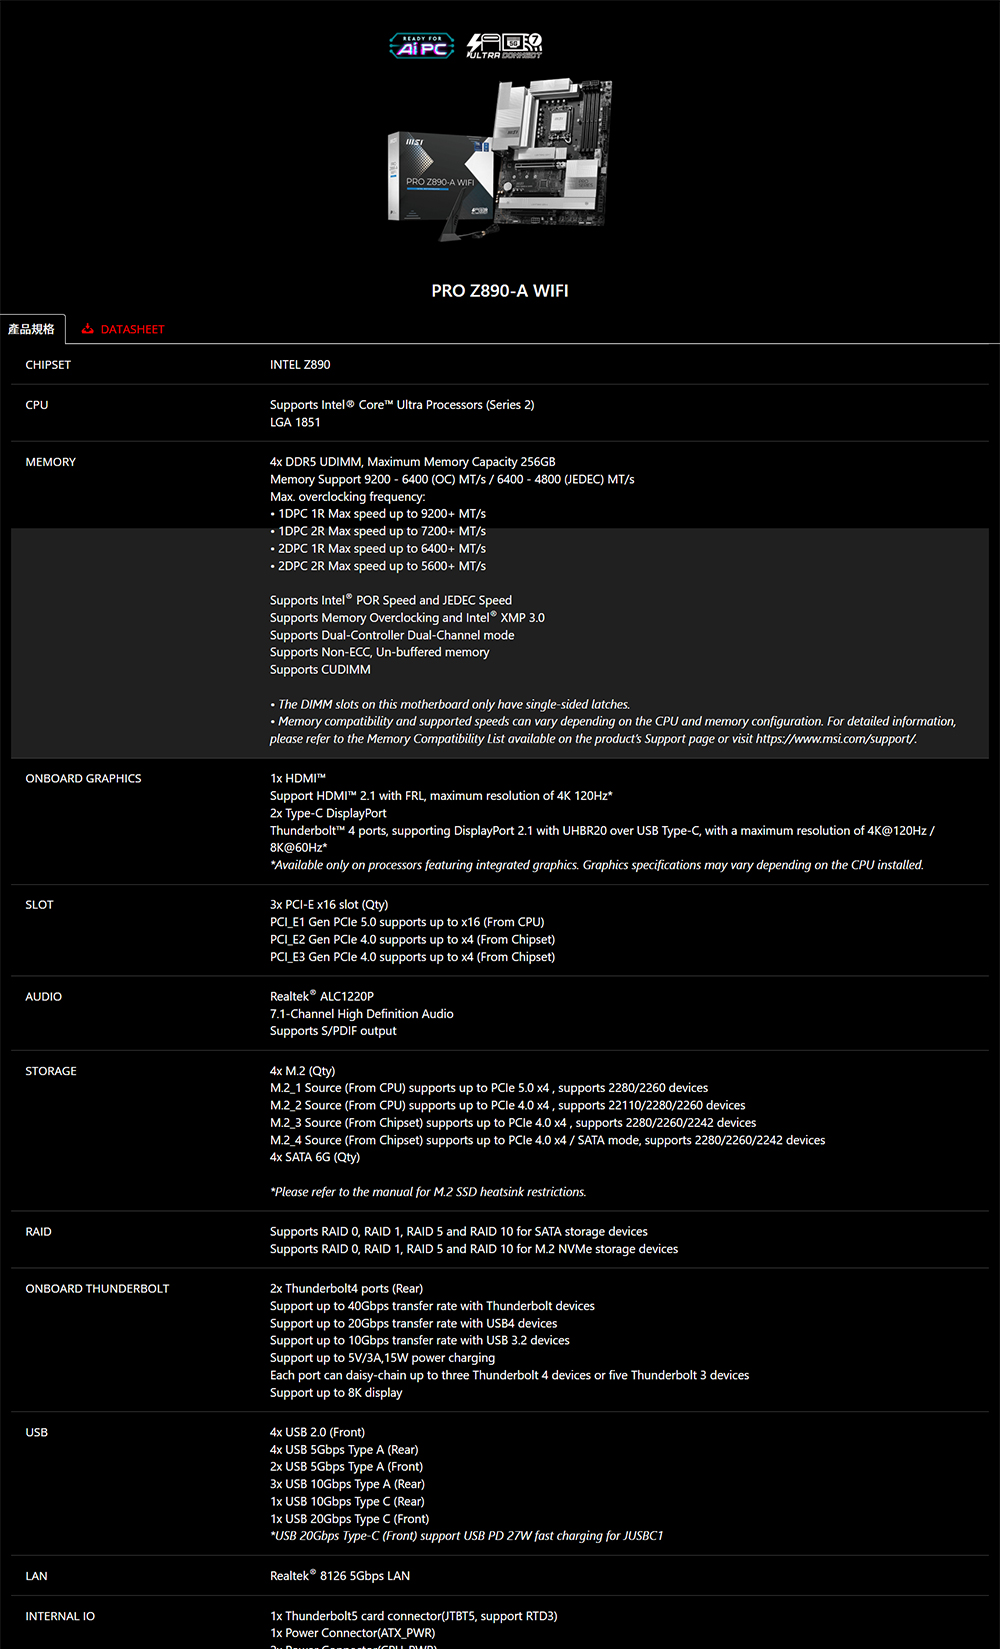Click the 5V/3A 15W power charging line

382,1358
